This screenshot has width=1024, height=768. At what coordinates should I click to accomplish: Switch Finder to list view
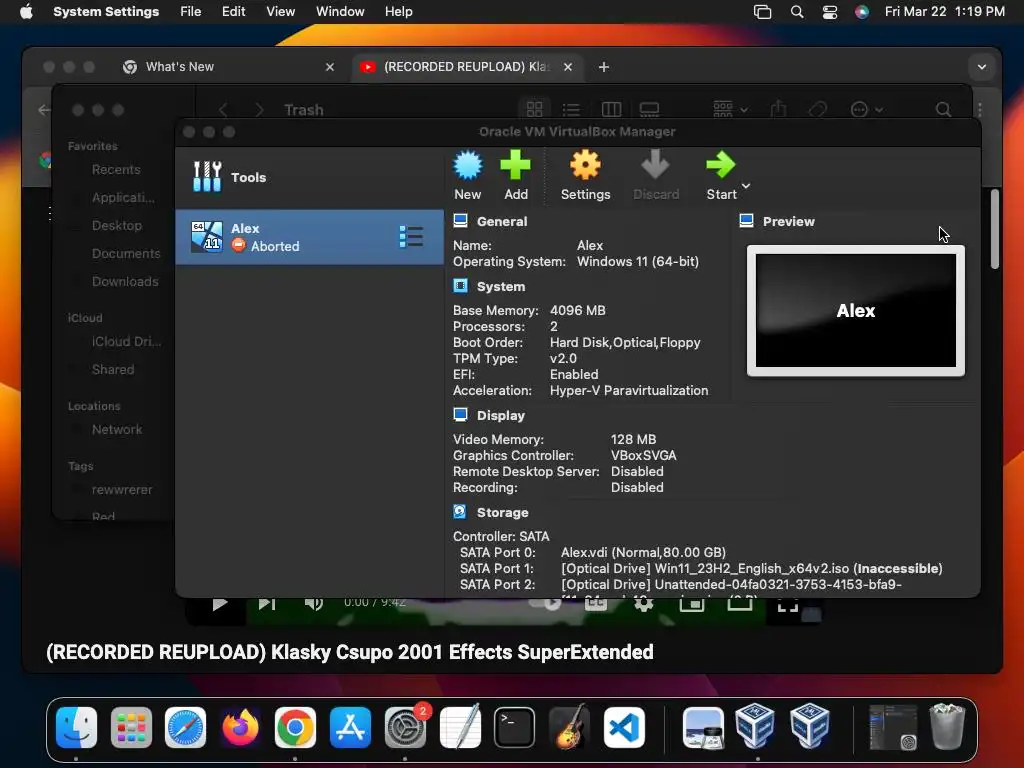pos(571,109)
